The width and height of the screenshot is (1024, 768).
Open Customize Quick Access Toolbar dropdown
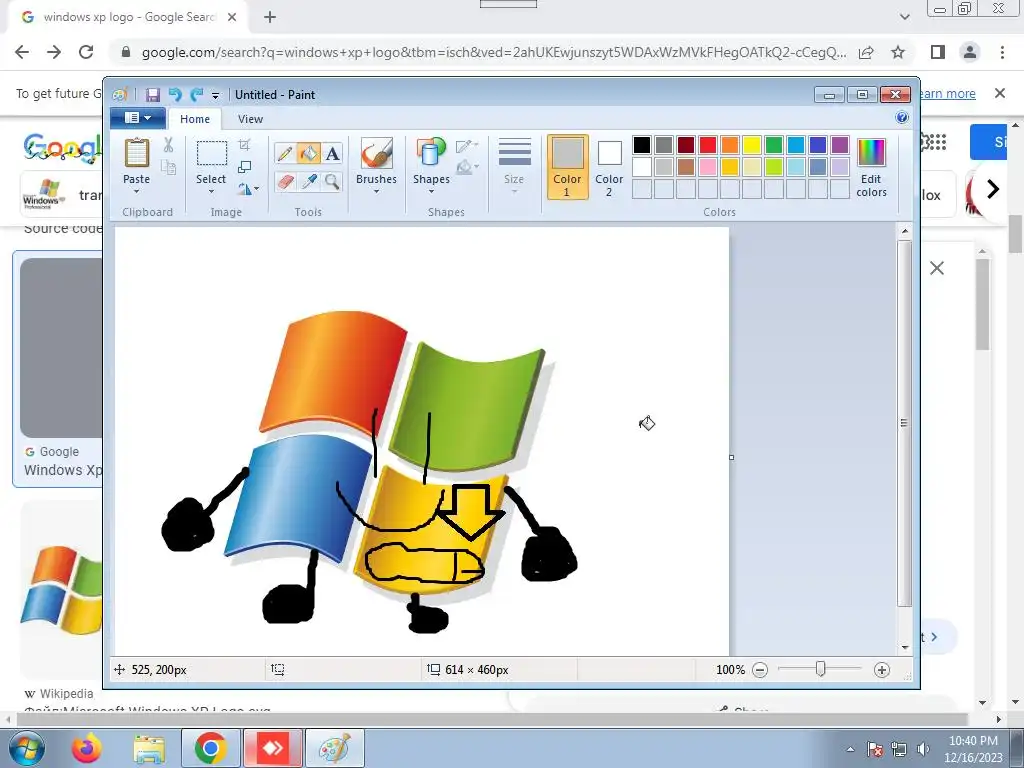pyautogui.click(x=216, y=95)
